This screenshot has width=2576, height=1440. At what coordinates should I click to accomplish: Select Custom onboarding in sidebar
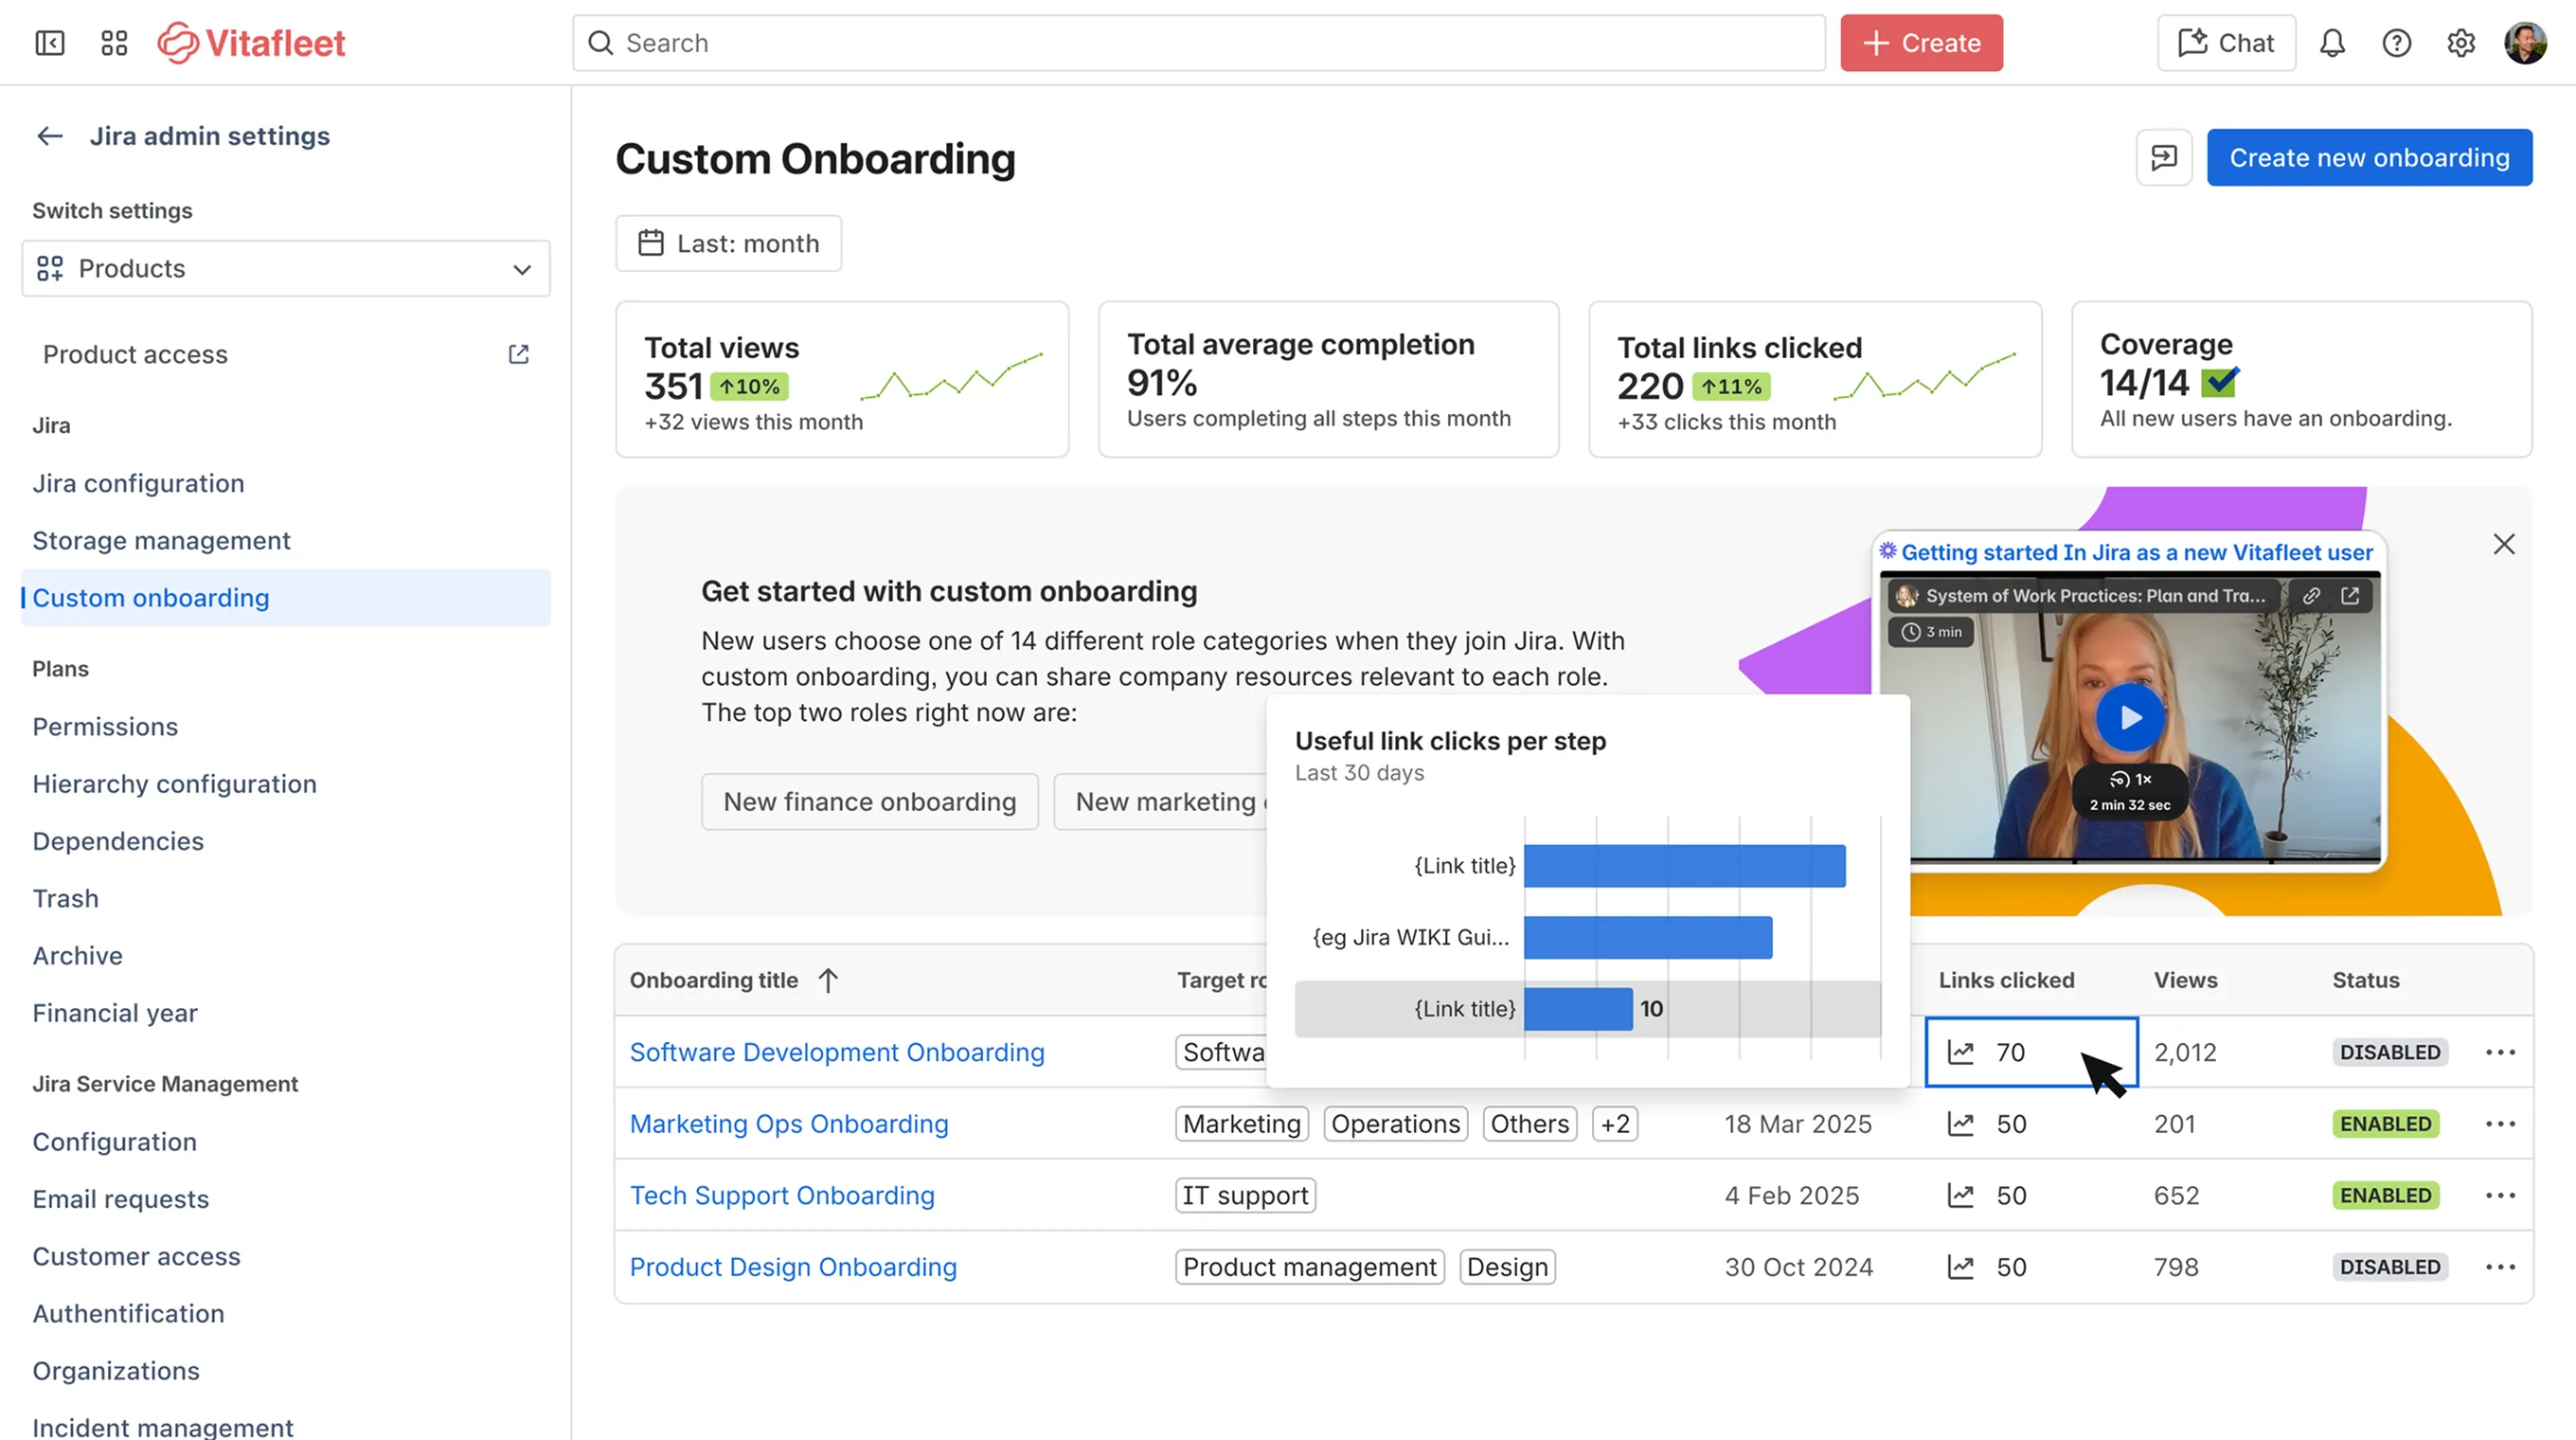point(286,598)
